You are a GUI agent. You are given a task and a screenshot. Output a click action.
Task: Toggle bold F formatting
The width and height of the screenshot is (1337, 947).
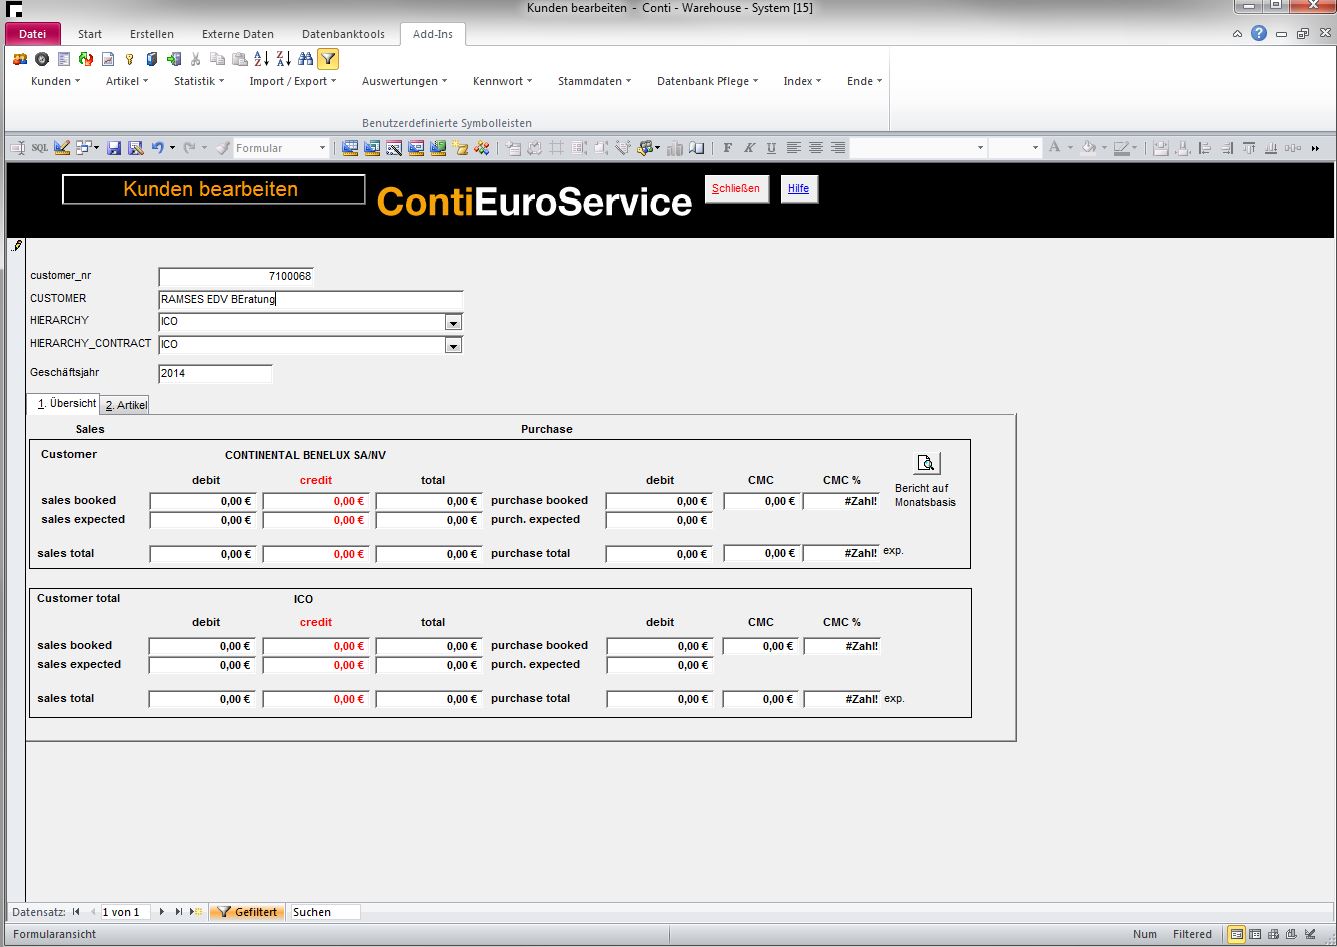point(727,148)
